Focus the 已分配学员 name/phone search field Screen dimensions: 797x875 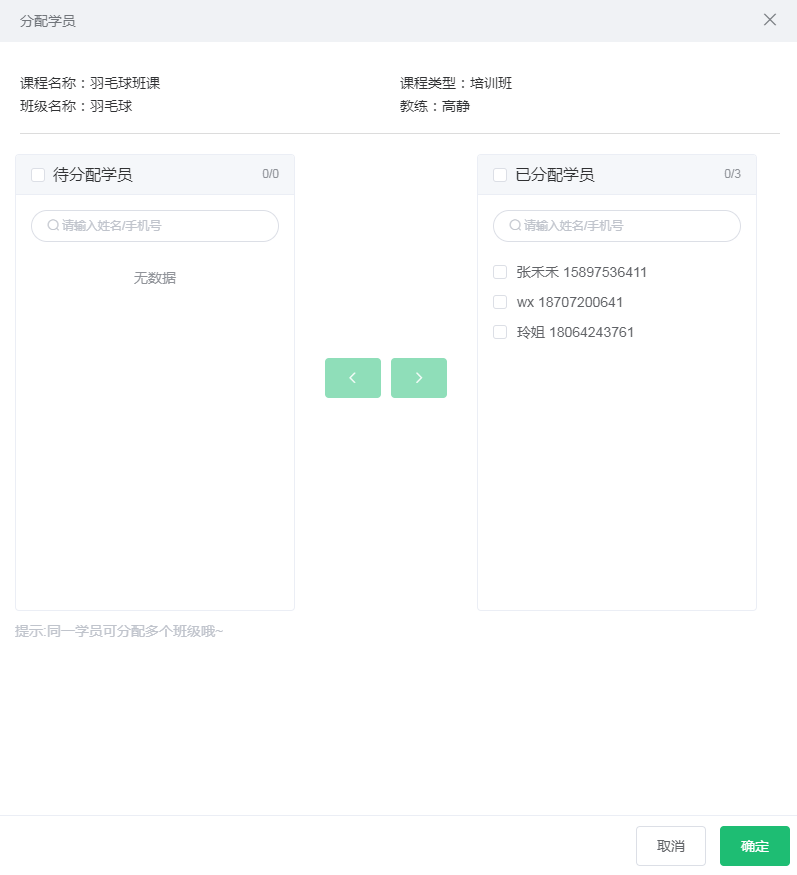point(627,226)
